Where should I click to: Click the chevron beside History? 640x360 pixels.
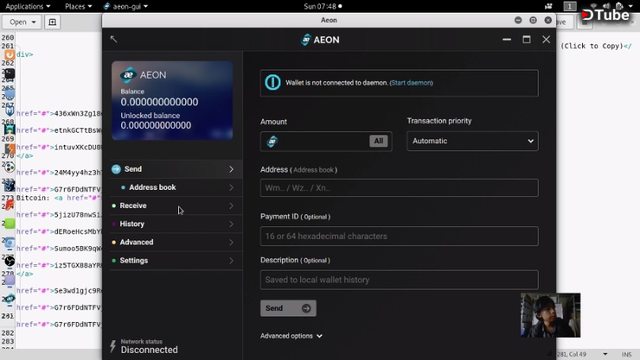point(231,224)
